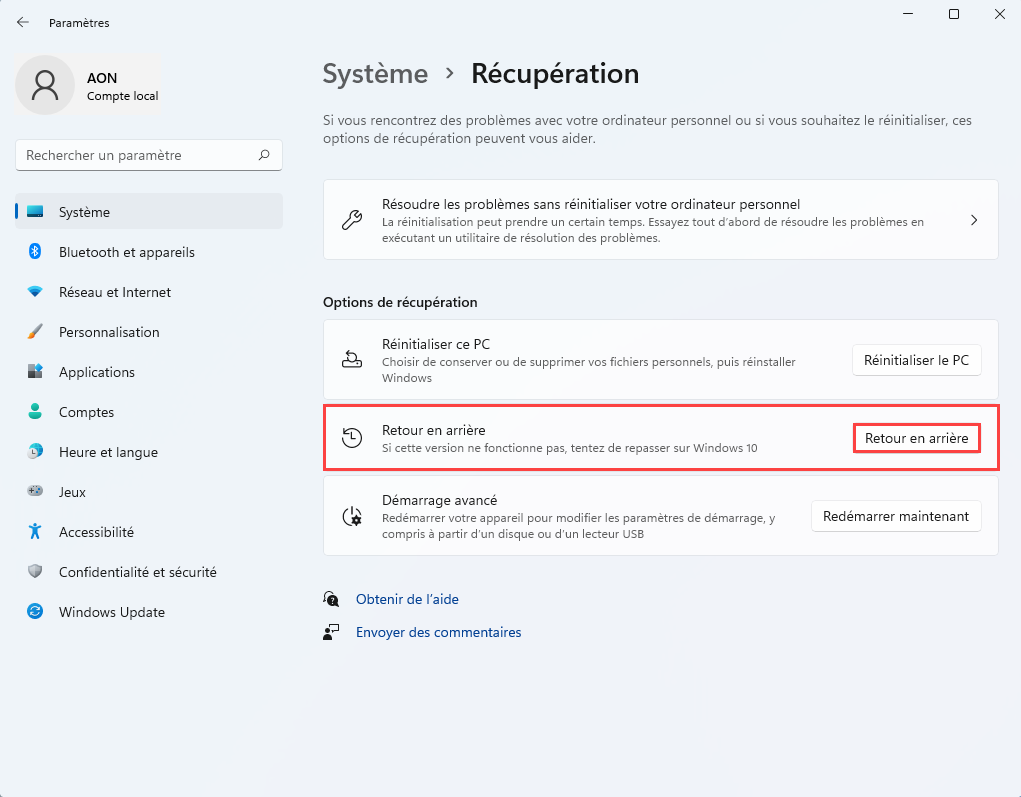Select Applications in the sidebar
1021x797 pixels.
[96, 372]
